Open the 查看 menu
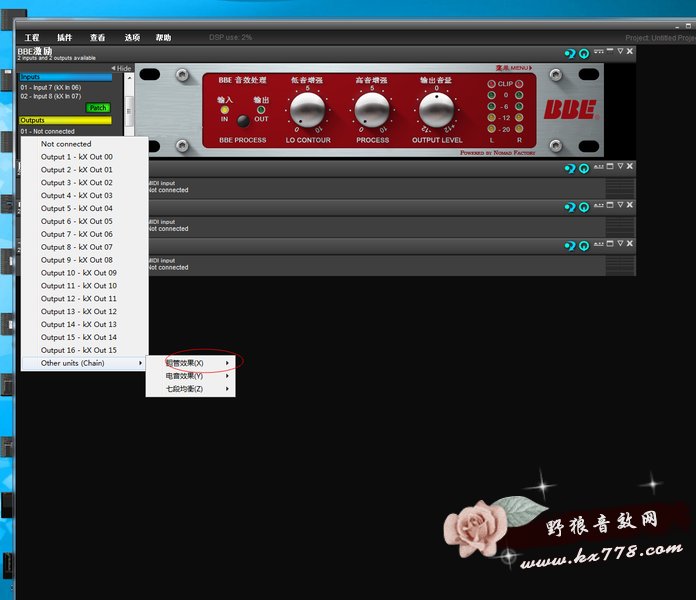 (x=98, y=38)
